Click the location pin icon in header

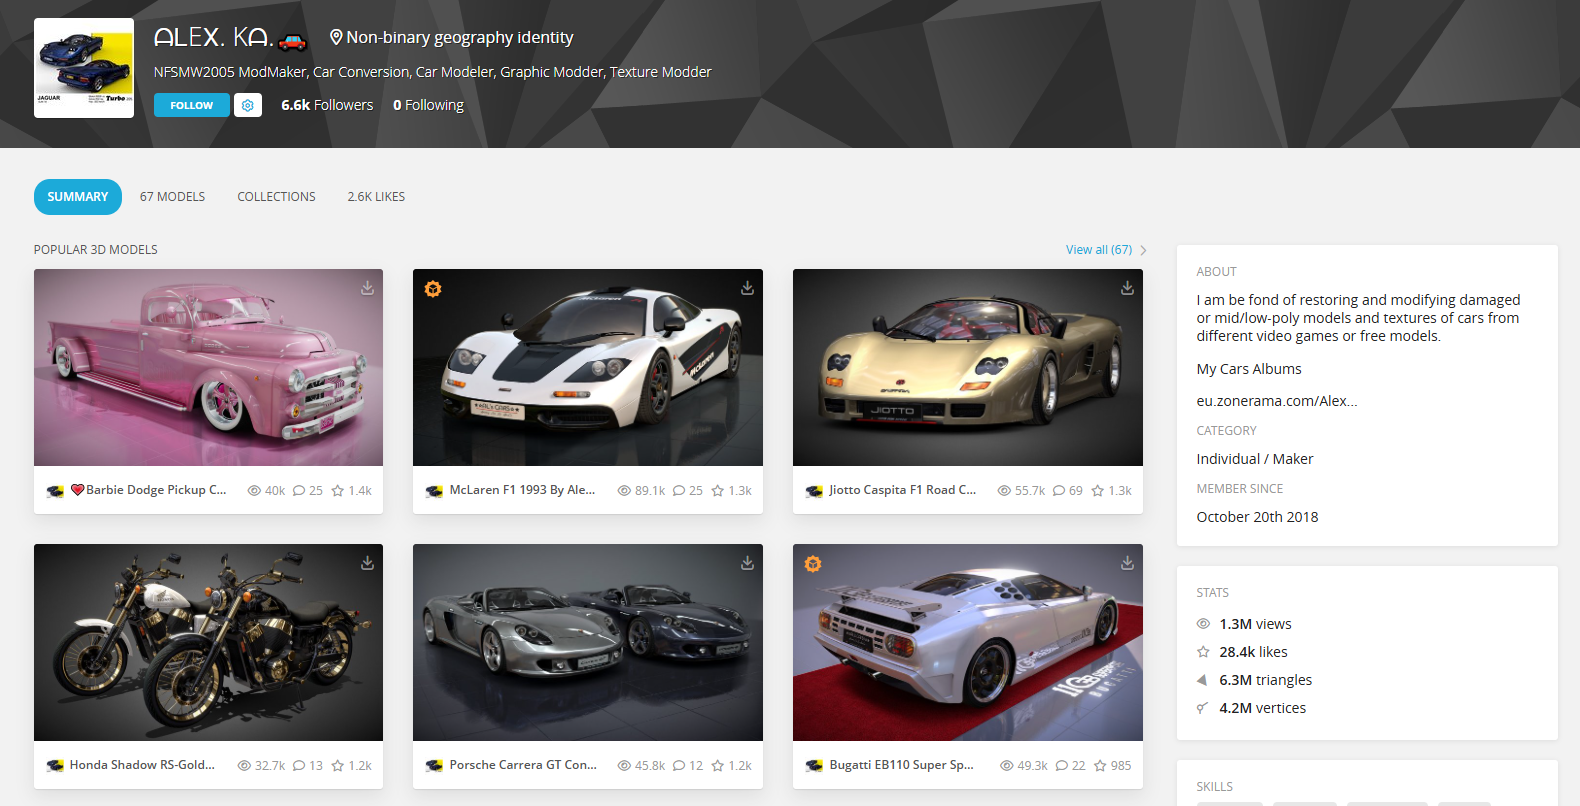(336, 38)
